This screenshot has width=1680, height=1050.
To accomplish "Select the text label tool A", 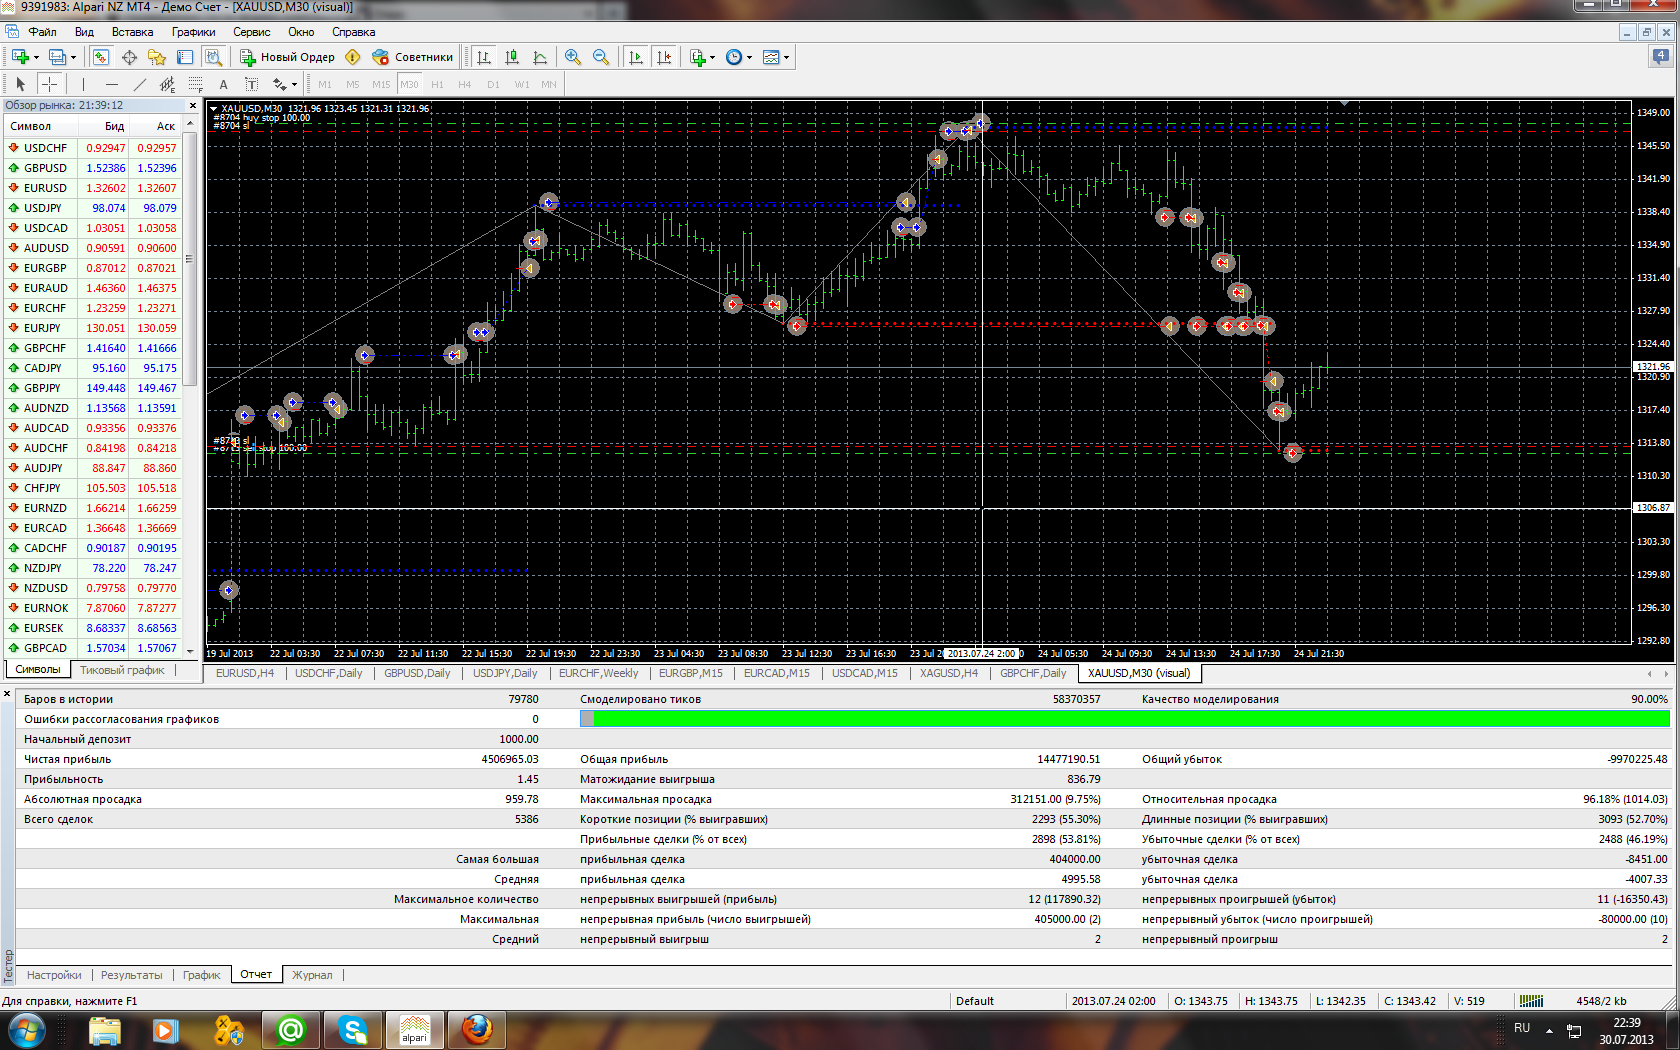I will [x=223, y=84].
